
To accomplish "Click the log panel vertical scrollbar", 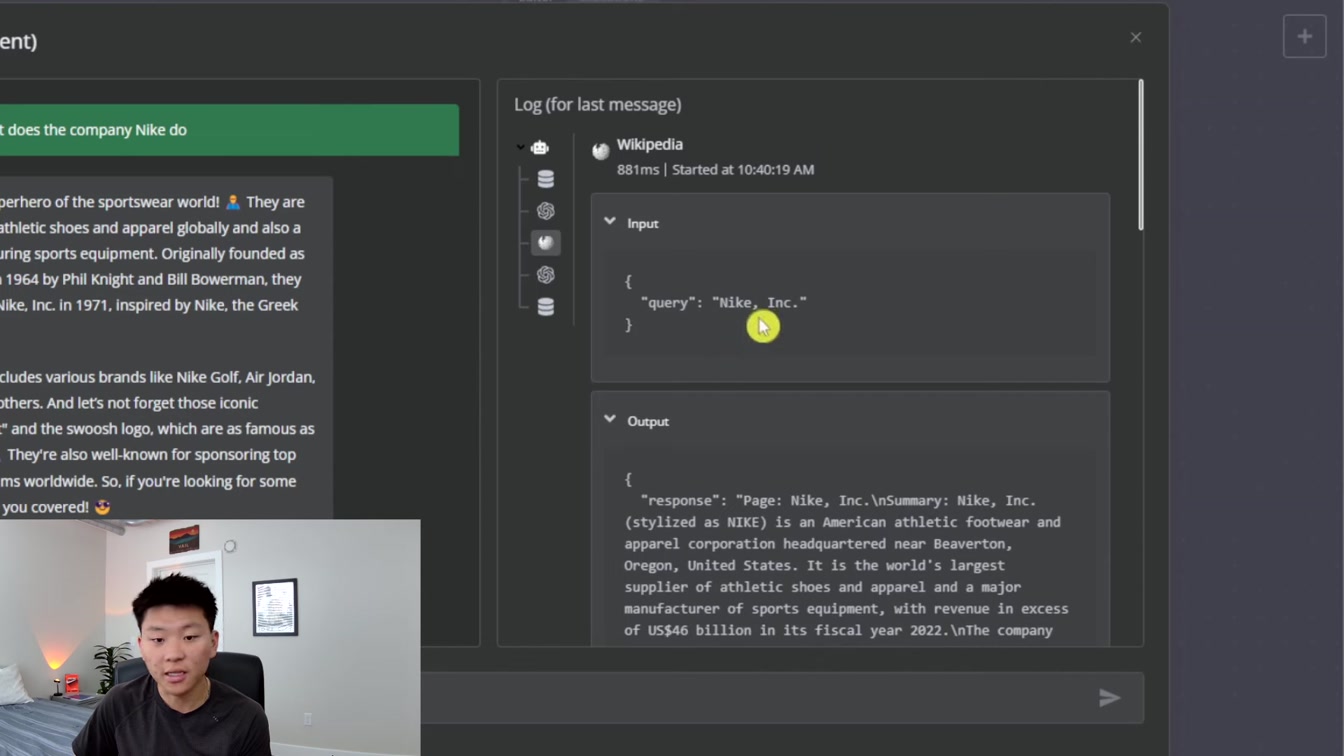I will tap(1140, 155).
